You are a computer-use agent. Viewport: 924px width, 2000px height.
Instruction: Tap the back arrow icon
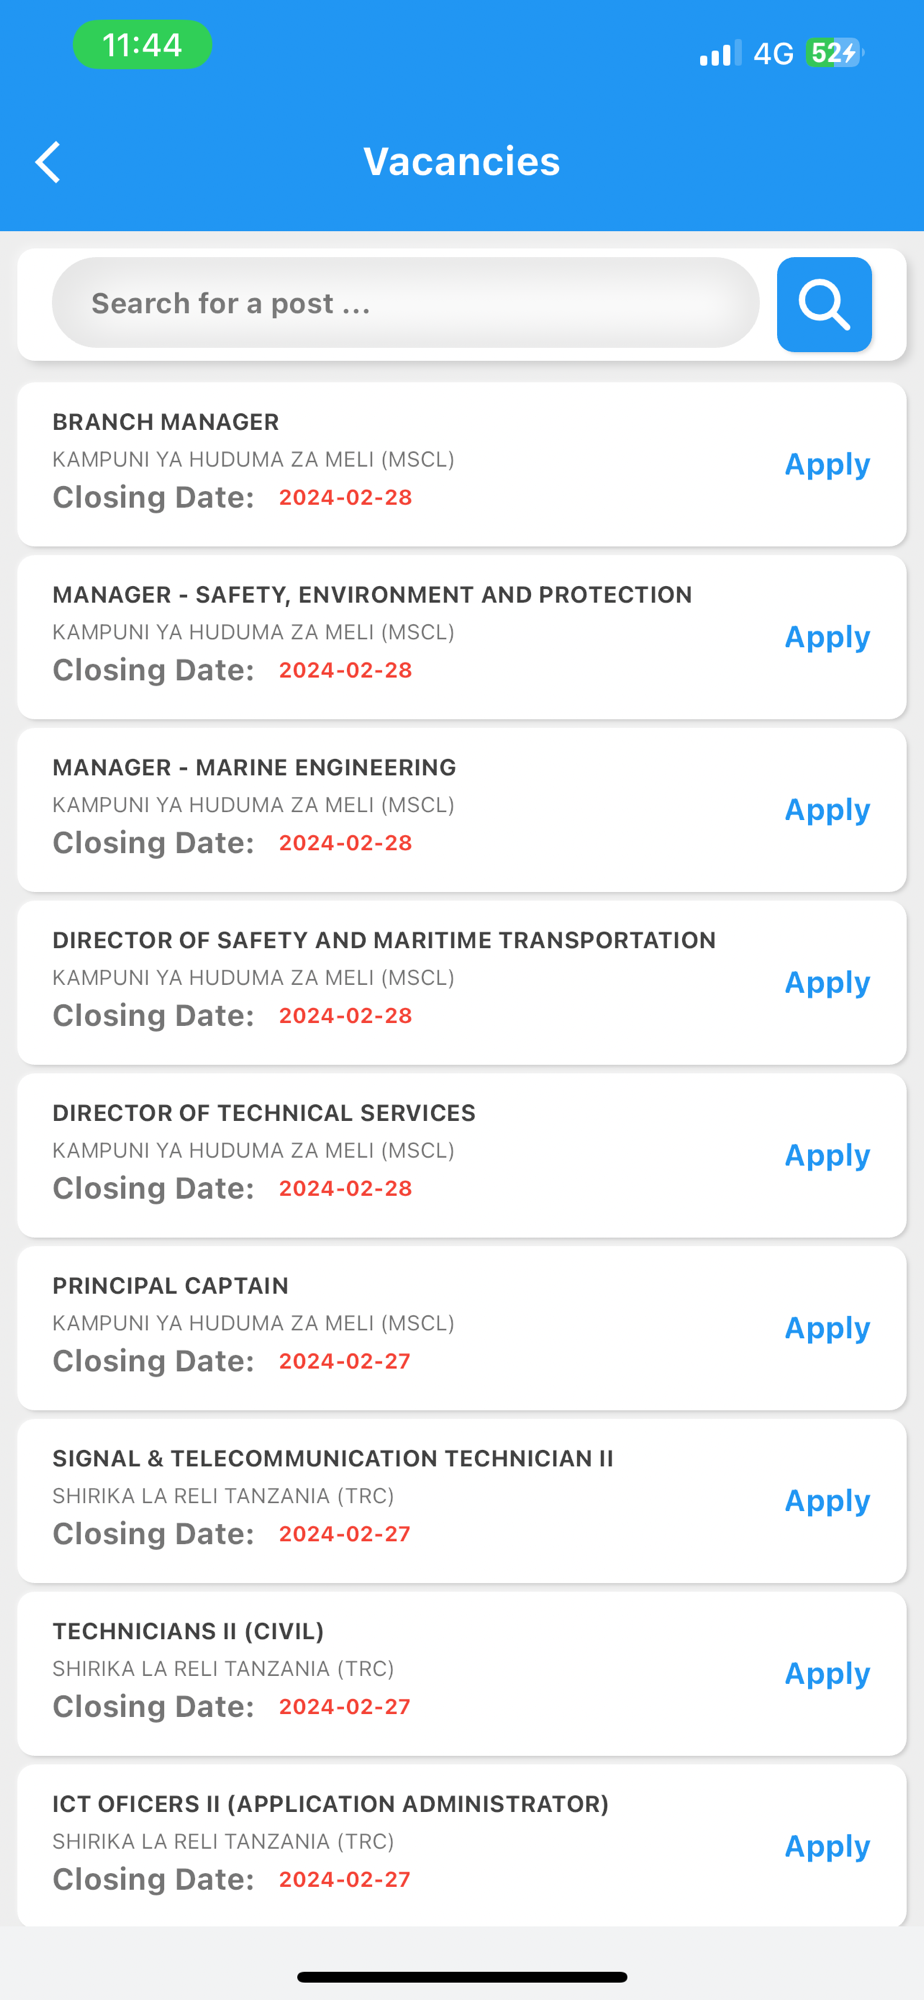48,162
